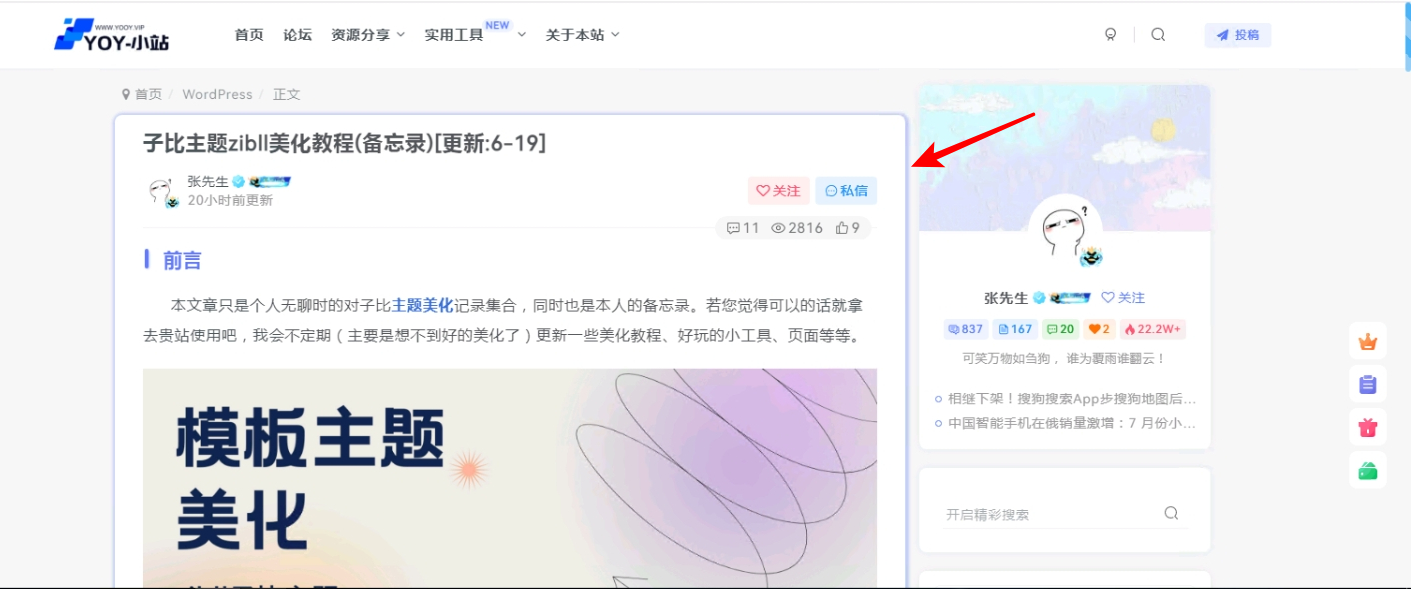This screenshot has width=1411, height=589.
Task: Click the green wallet icon in the floating sidebar
Action: point(1367,470)
